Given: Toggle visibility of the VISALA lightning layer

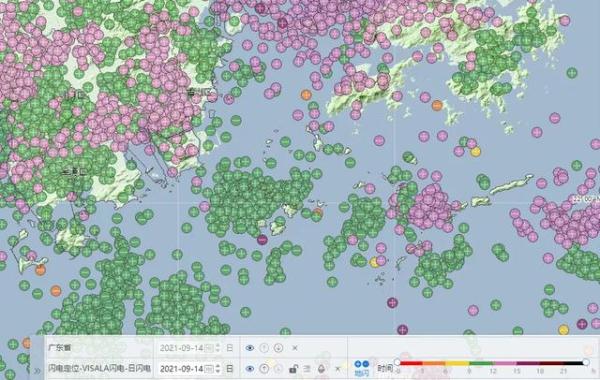Looking at the screenshot, I should tap(250, 369).
